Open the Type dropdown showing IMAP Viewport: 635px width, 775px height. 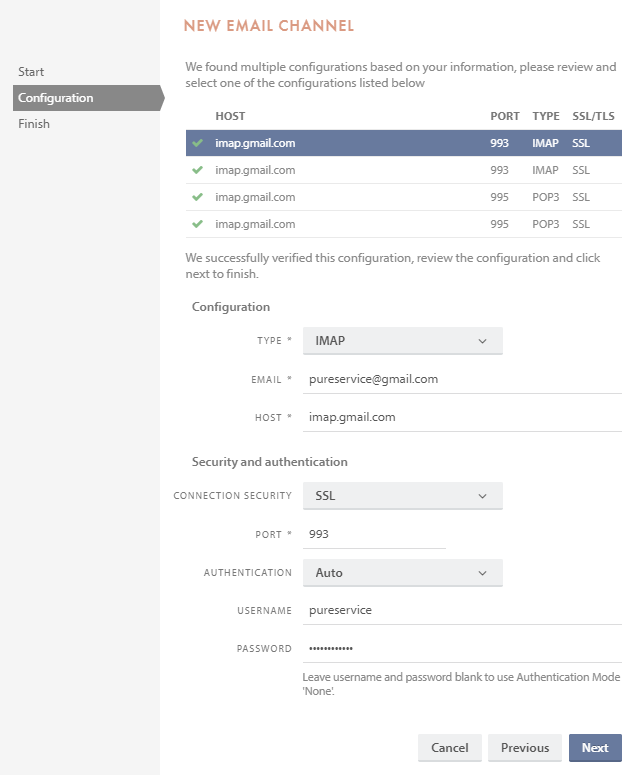(402, 341)
